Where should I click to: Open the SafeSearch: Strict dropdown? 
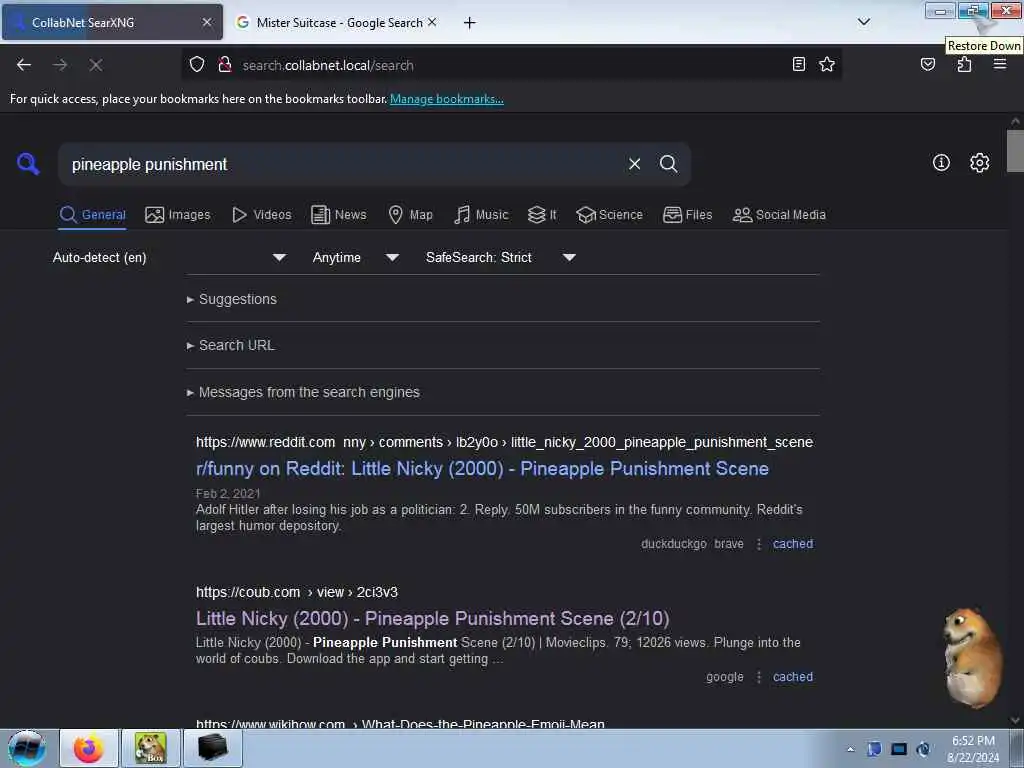pyautogui.click(x=500, y=257)
